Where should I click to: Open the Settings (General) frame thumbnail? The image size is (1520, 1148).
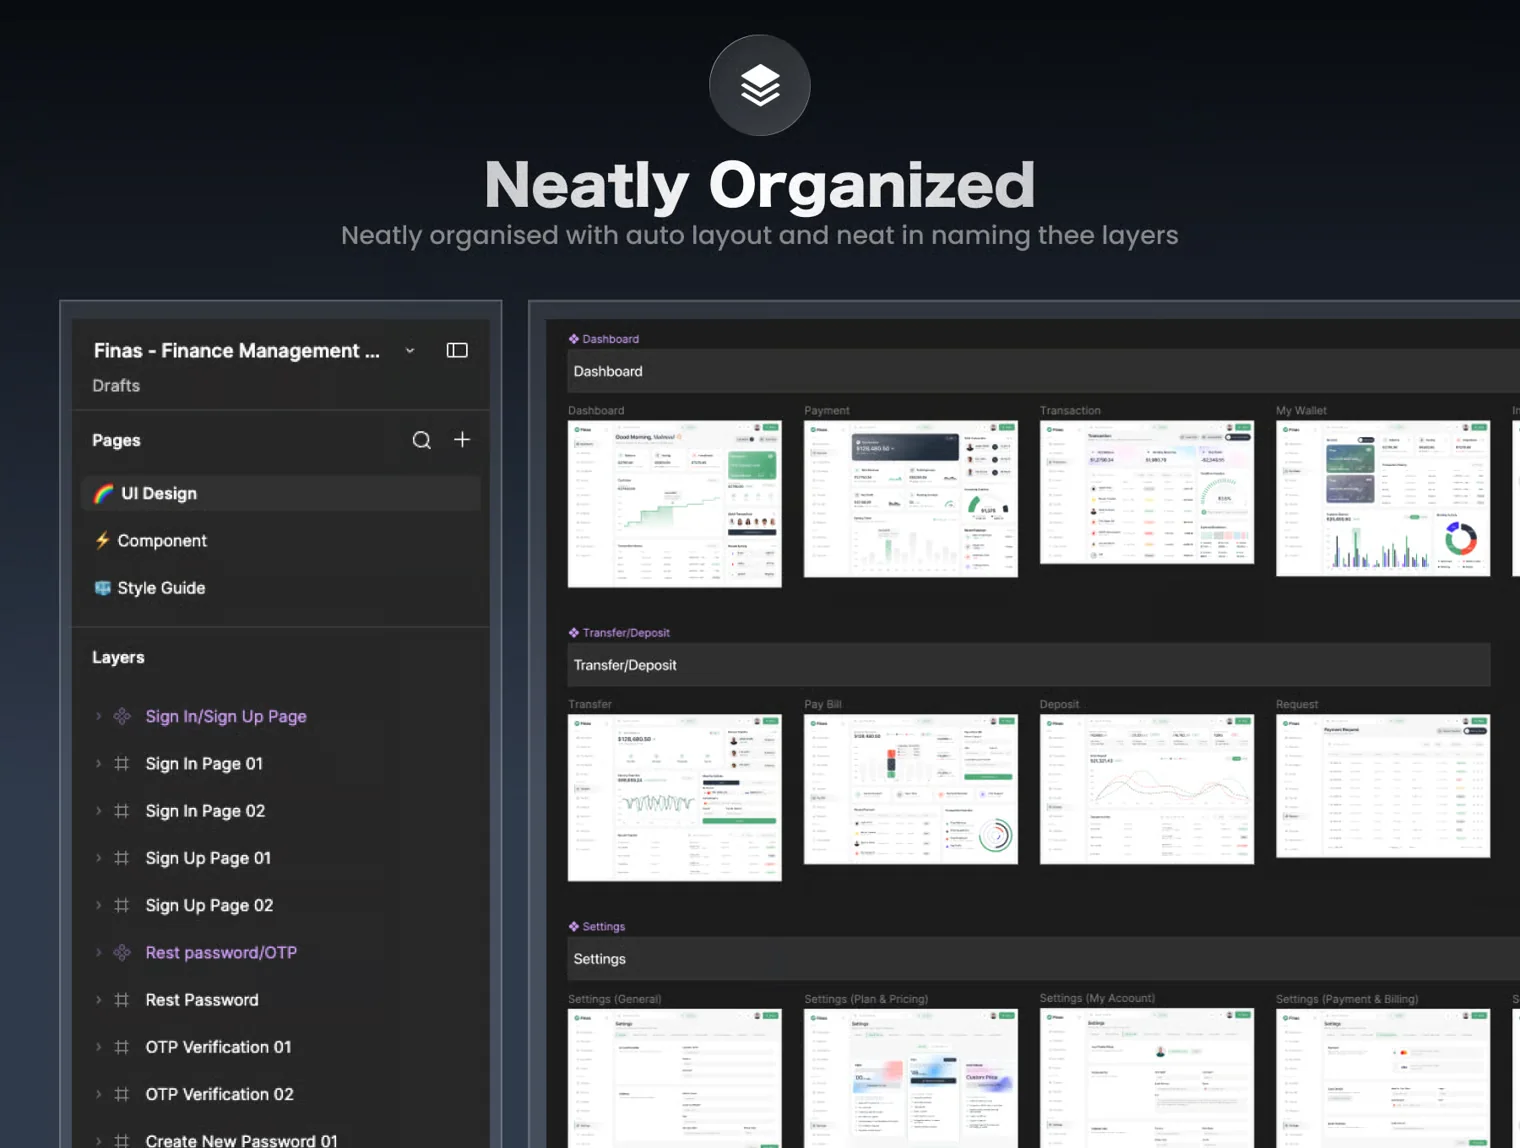[675, 1078]
